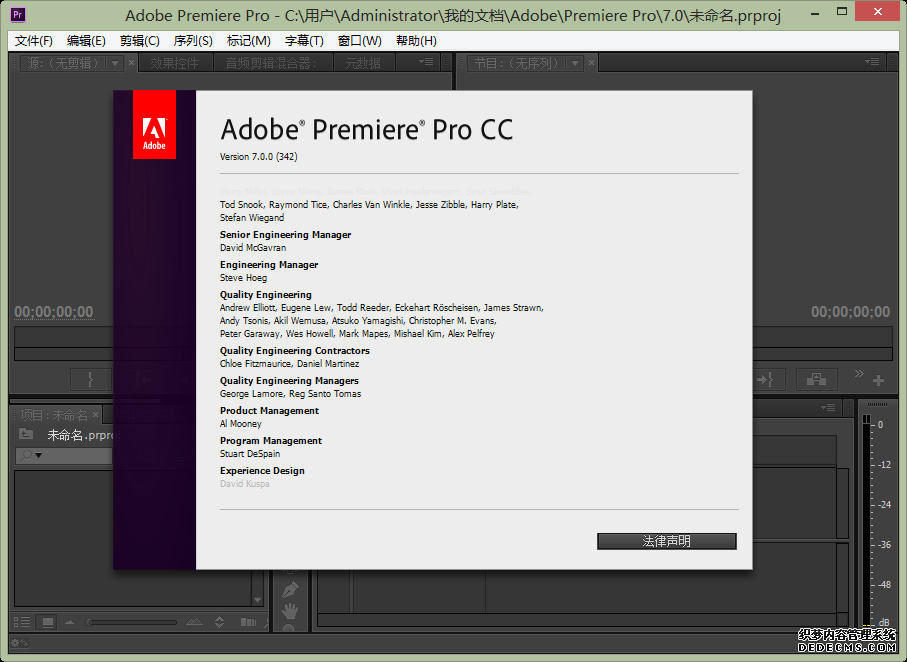Screen dimensions: 907x662
Task: Open the 字幕(T) menu
Action: pyautogui.click(x=304, y=41)
